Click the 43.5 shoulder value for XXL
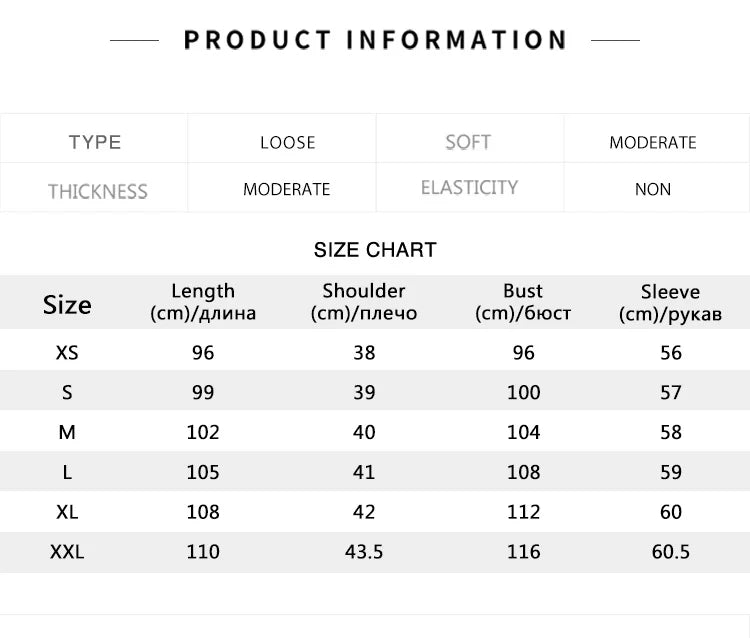Image resolution: width=750 pixels, height=638 pixels. point(364,552)
